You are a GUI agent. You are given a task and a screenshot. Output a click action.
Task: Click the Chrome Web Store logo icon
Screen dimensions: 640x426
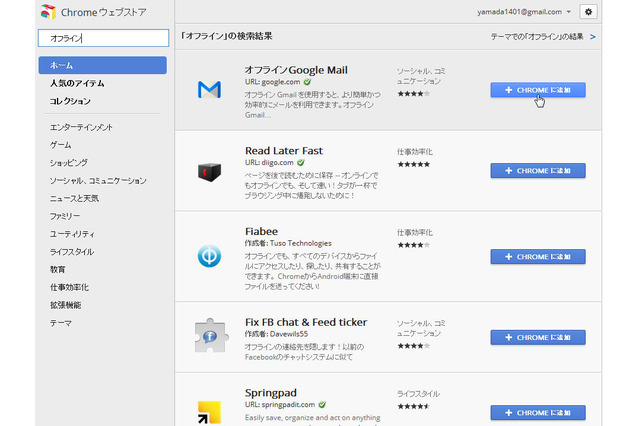click(x=48, y=12)
